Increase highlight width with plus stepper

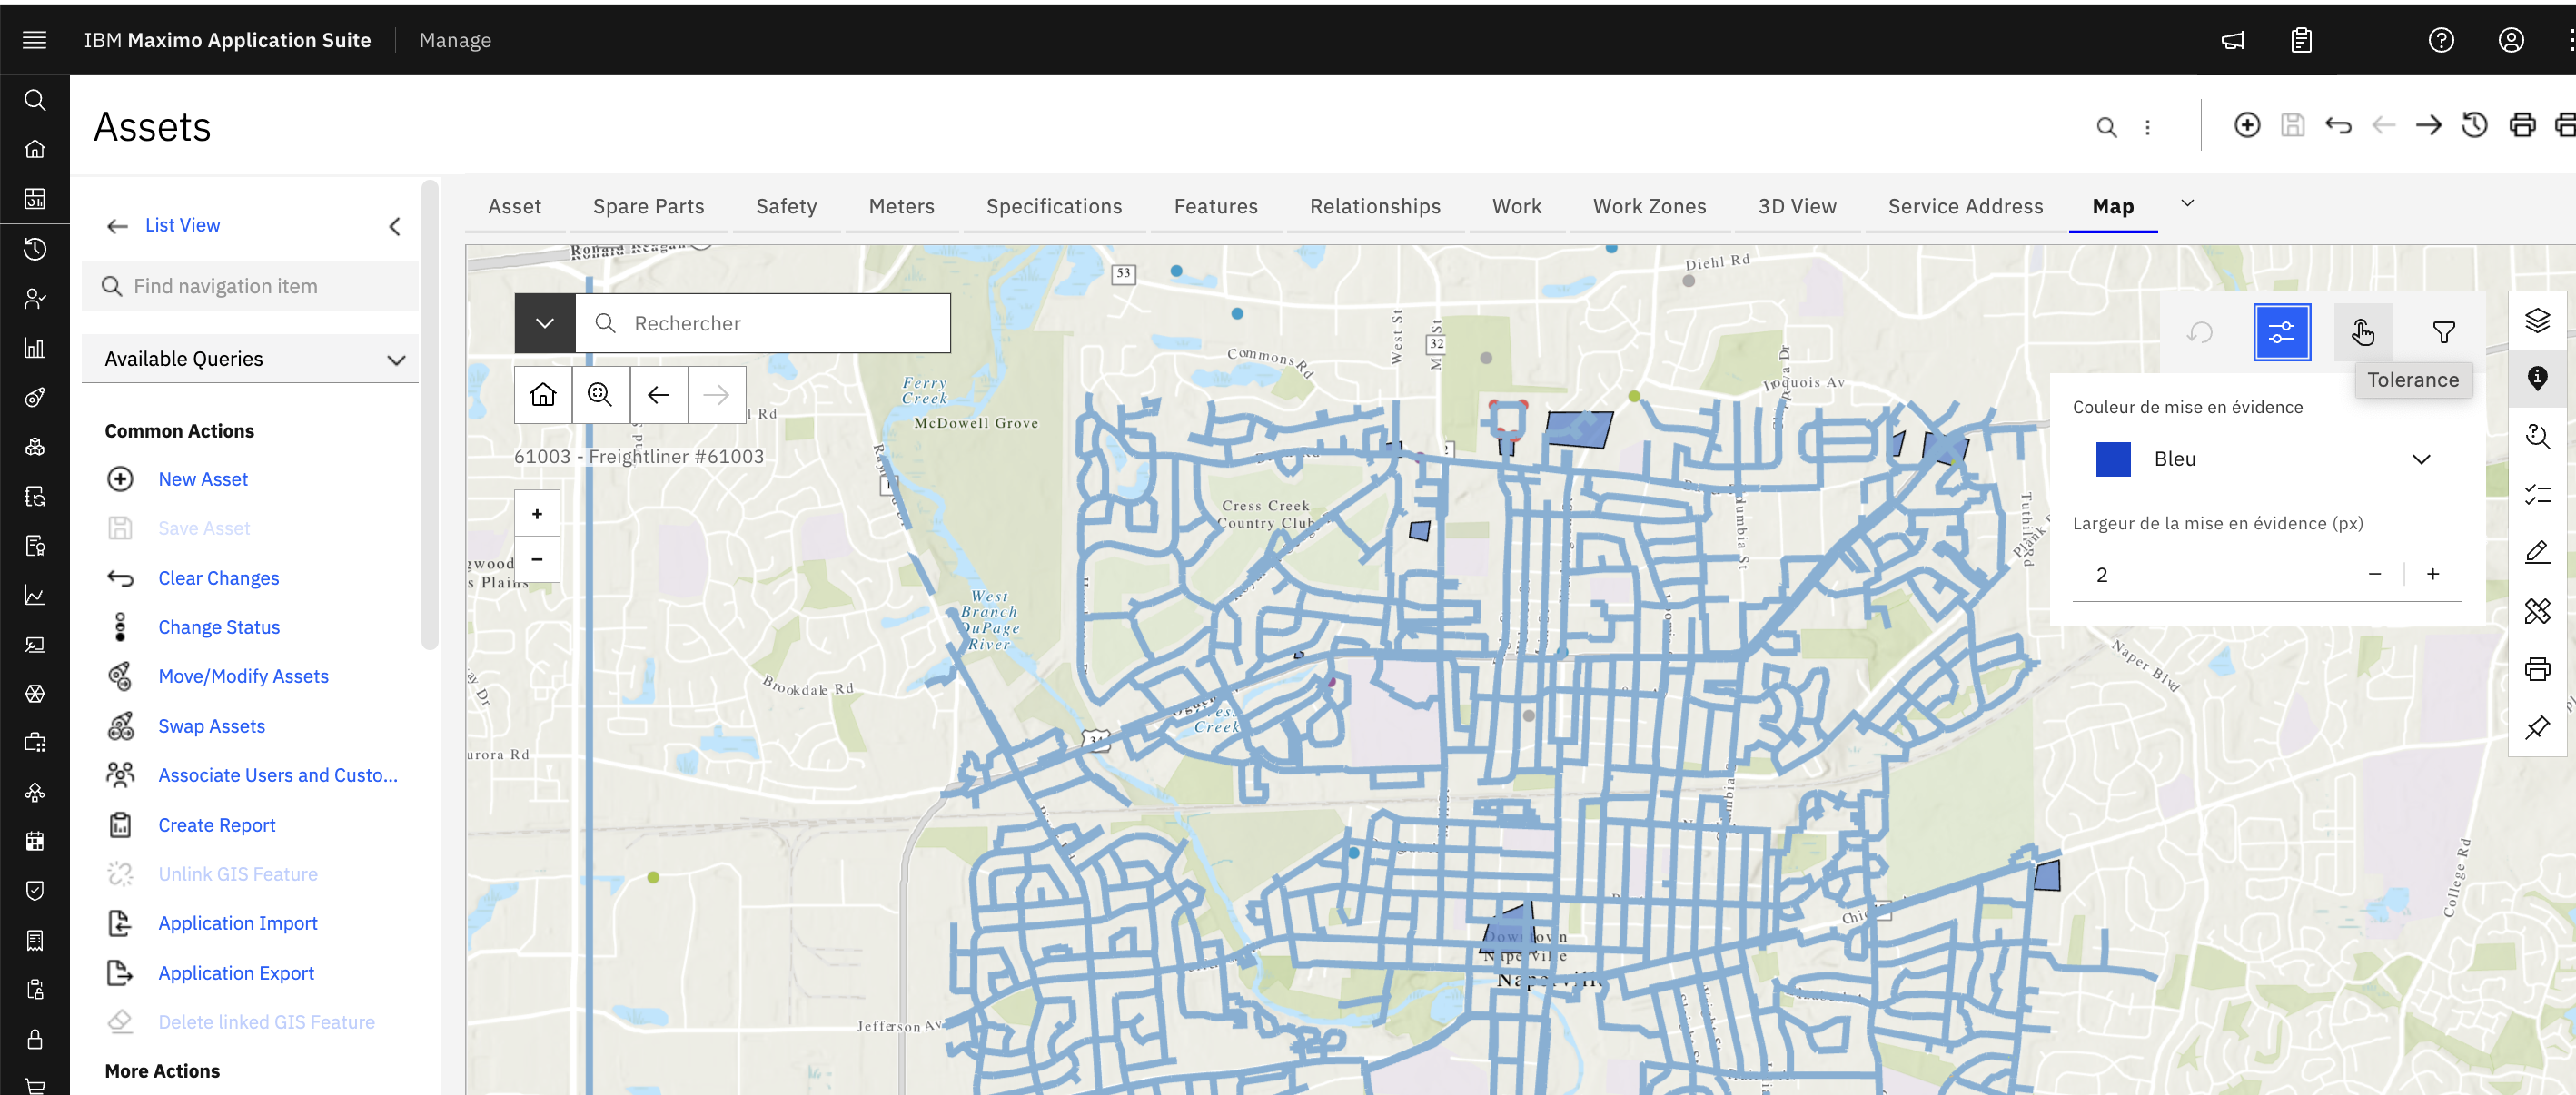pos(2432,574)
